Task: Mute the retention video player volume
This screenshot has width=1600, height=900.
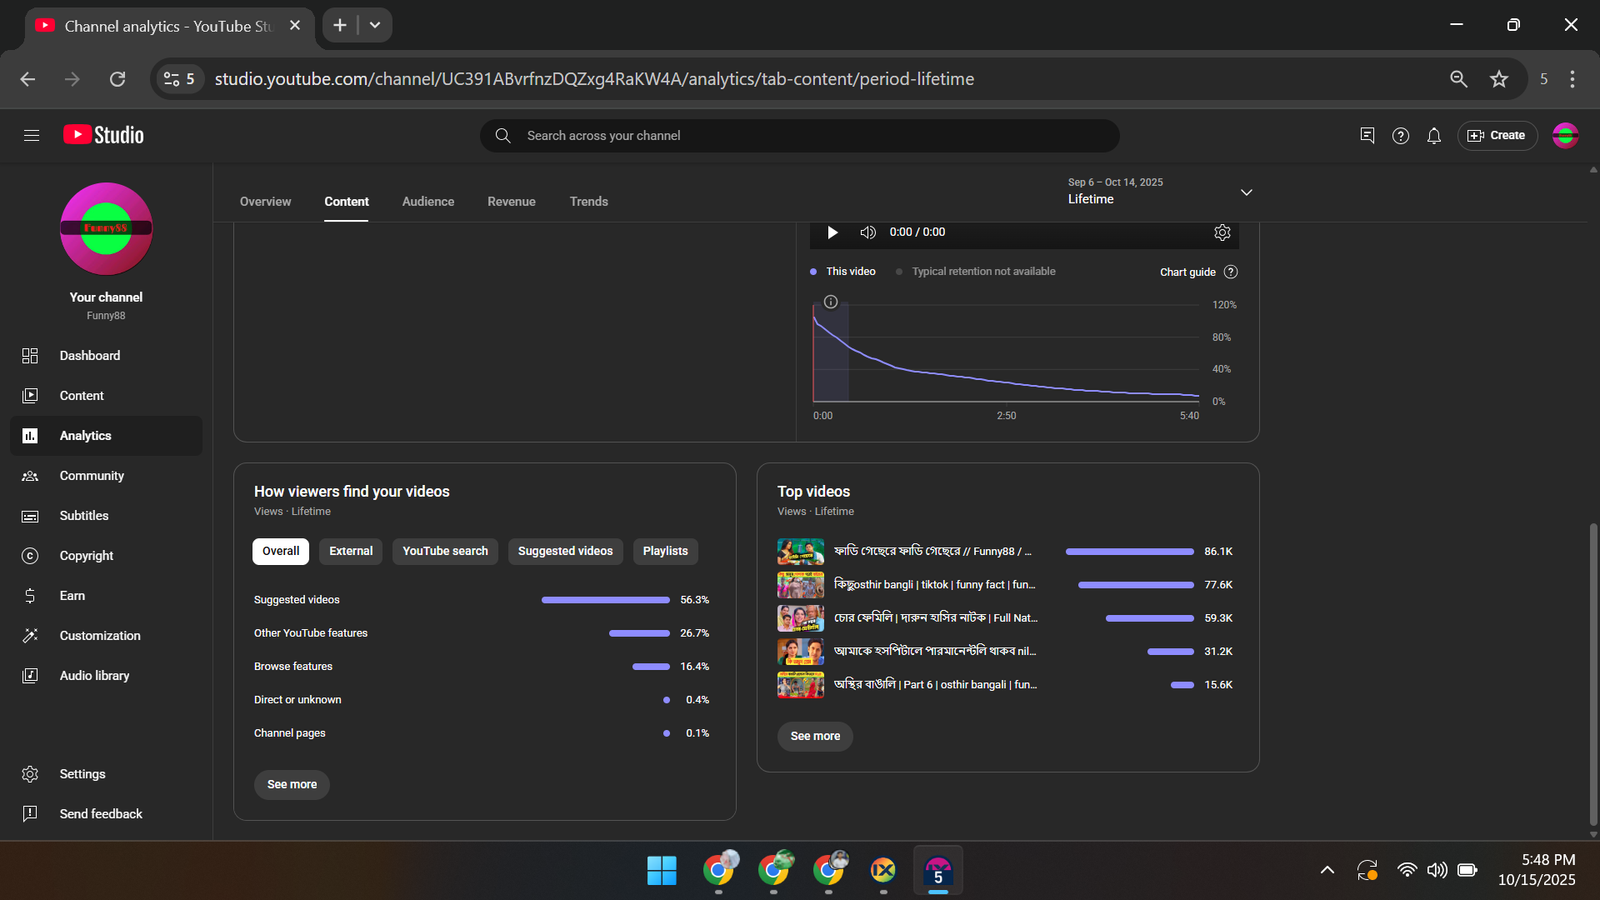Action: 867,232
